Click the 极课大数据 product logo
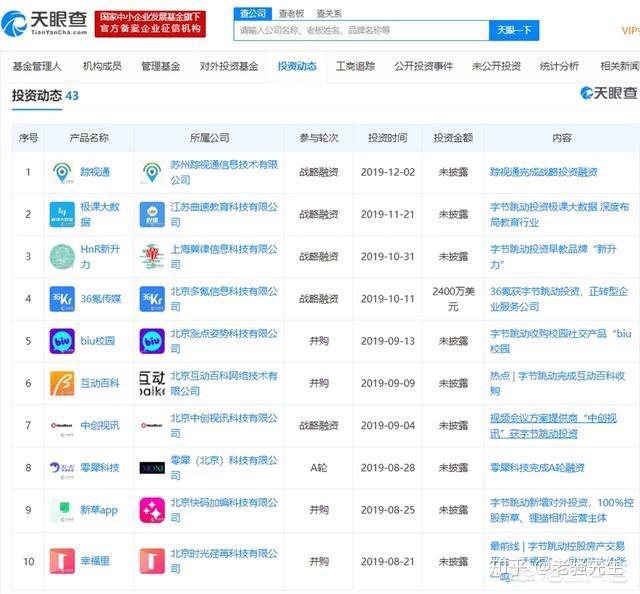Screen dimensions: 640x594 coord(62,214)
